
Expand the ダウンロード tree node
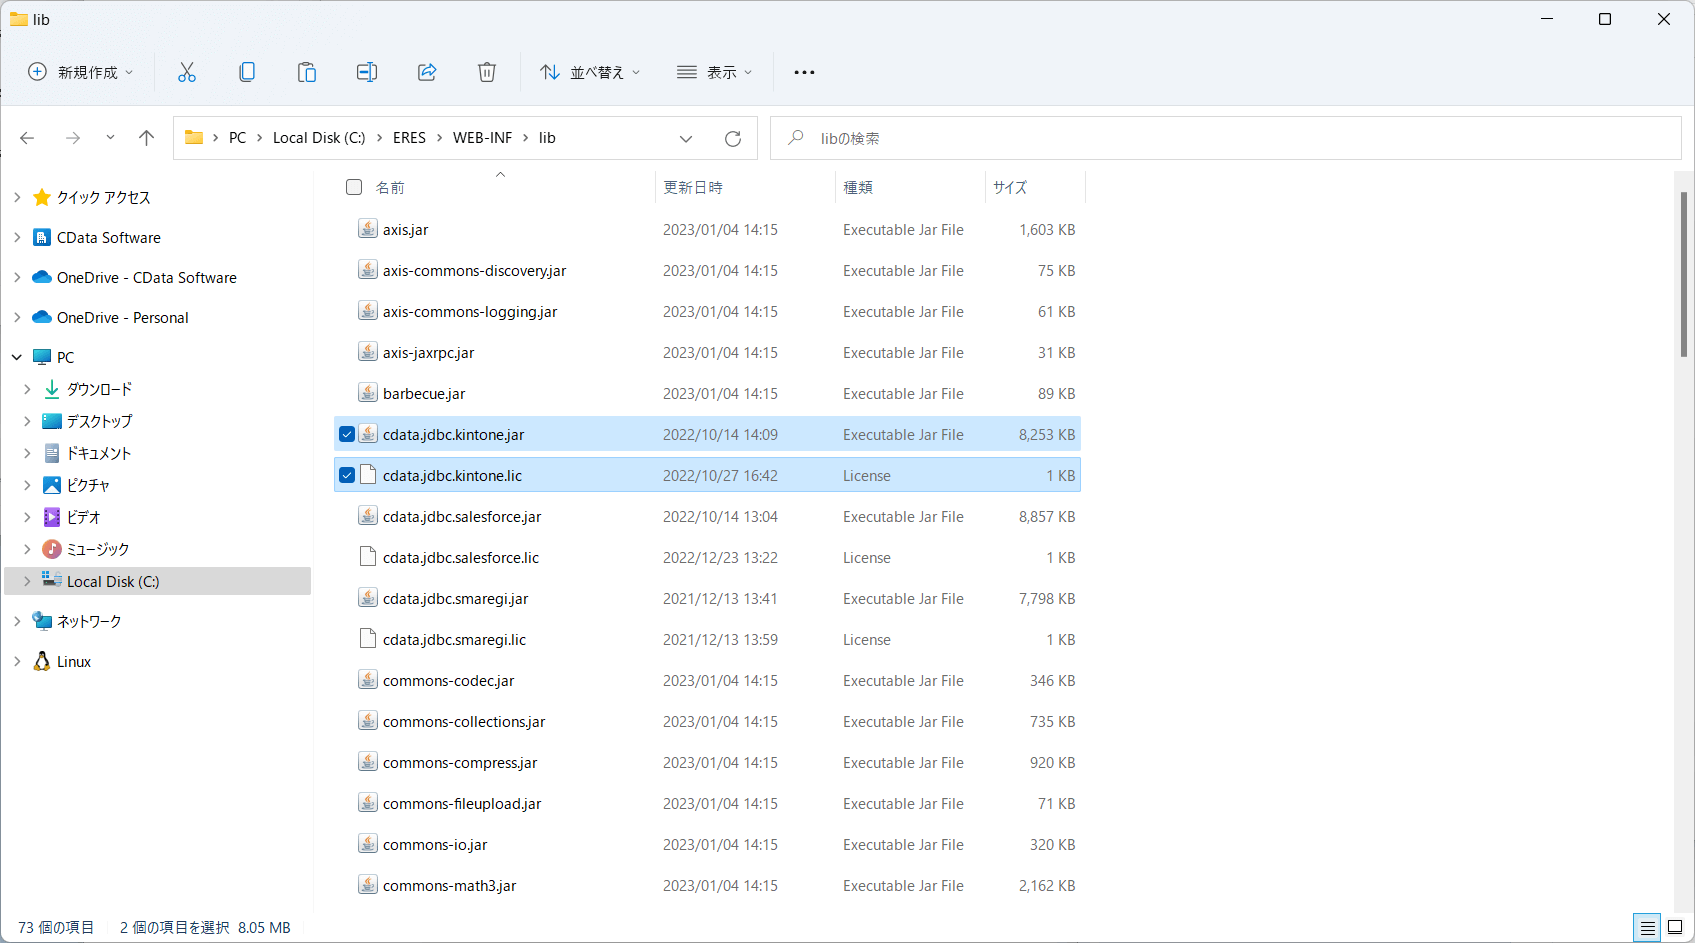(27, 389)
